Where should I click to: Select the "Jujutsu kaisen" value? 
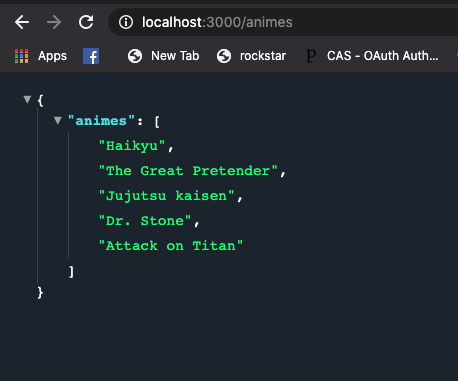coord(167,196)
